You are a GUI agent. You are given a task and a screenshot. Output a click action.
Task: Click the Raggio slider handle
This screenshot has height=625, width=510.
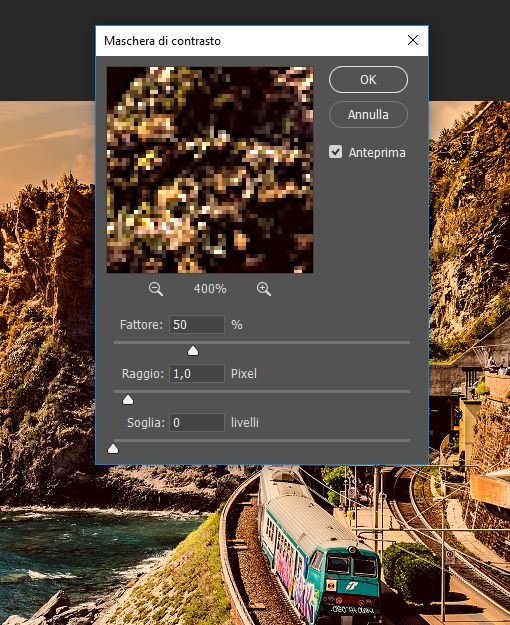coord(128,400)
